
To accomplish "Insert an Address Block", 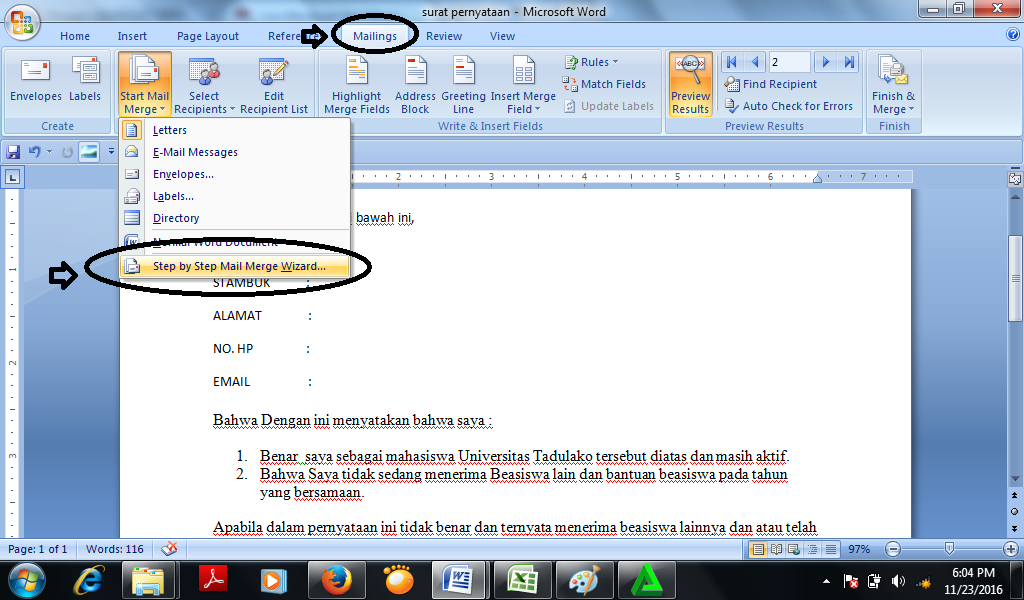I will 415,86.
